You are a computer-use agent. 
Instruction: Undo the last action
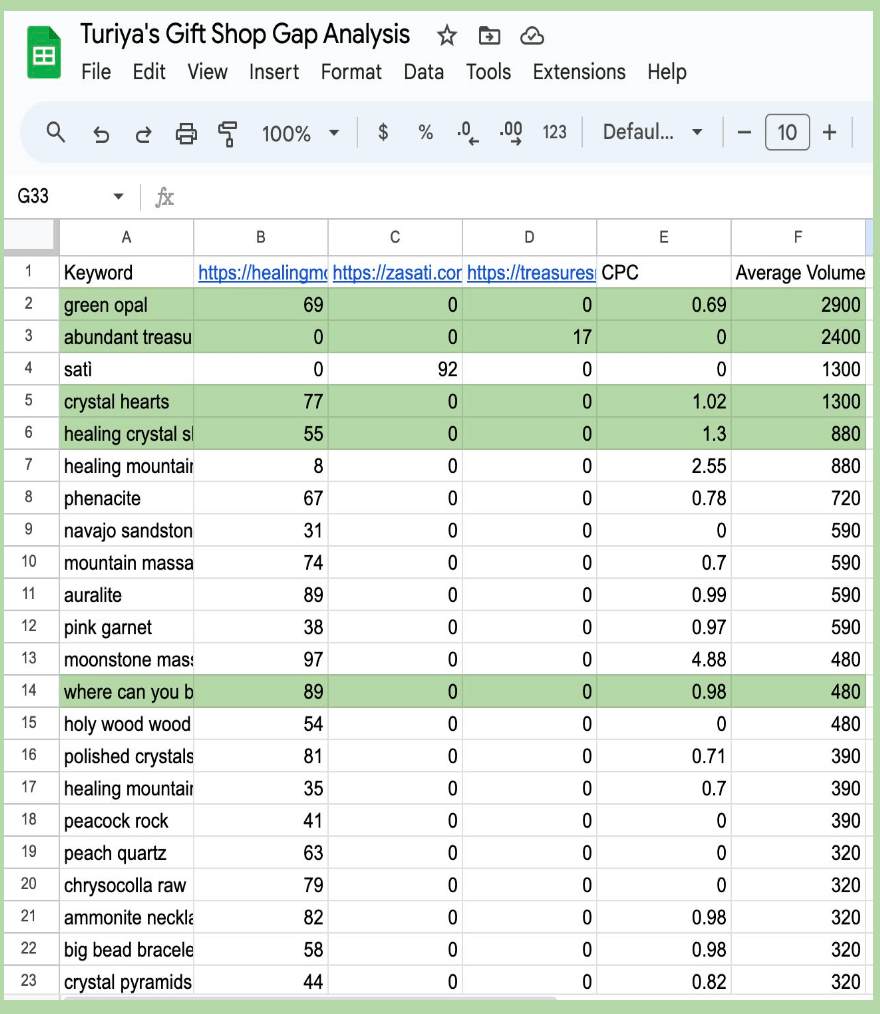[x=100, y=131]
